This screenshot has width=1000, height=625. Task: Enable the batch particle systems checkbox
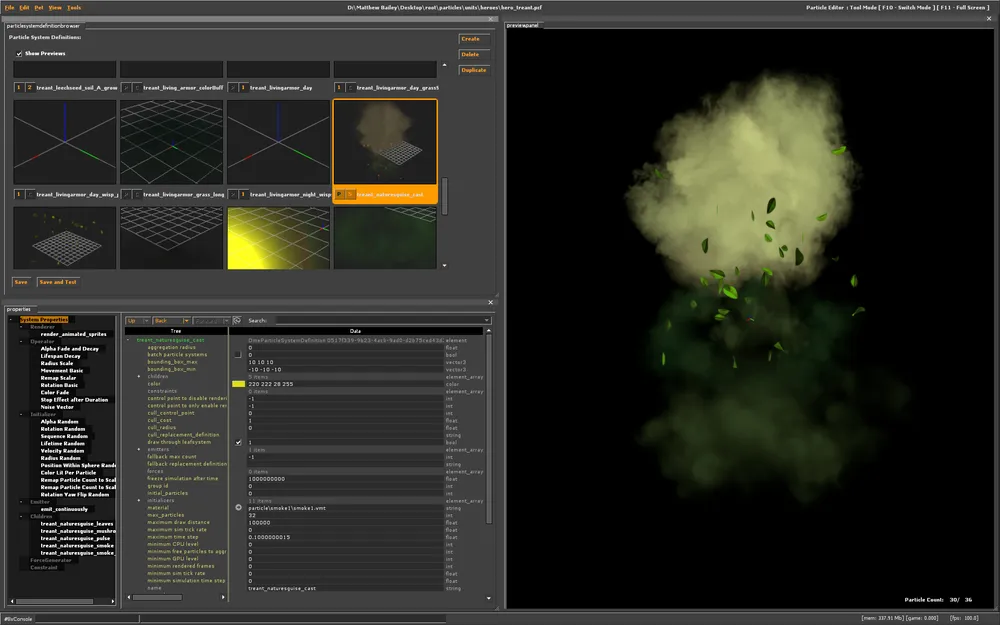coord(238,354)
